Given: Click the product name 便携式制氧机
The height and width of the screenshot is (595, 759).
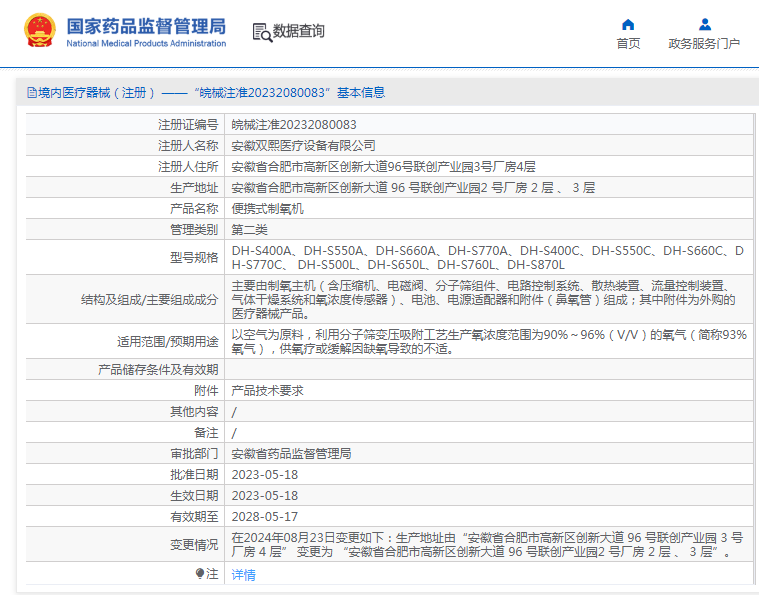Looking at the screenshot, I should pos(267,209).
